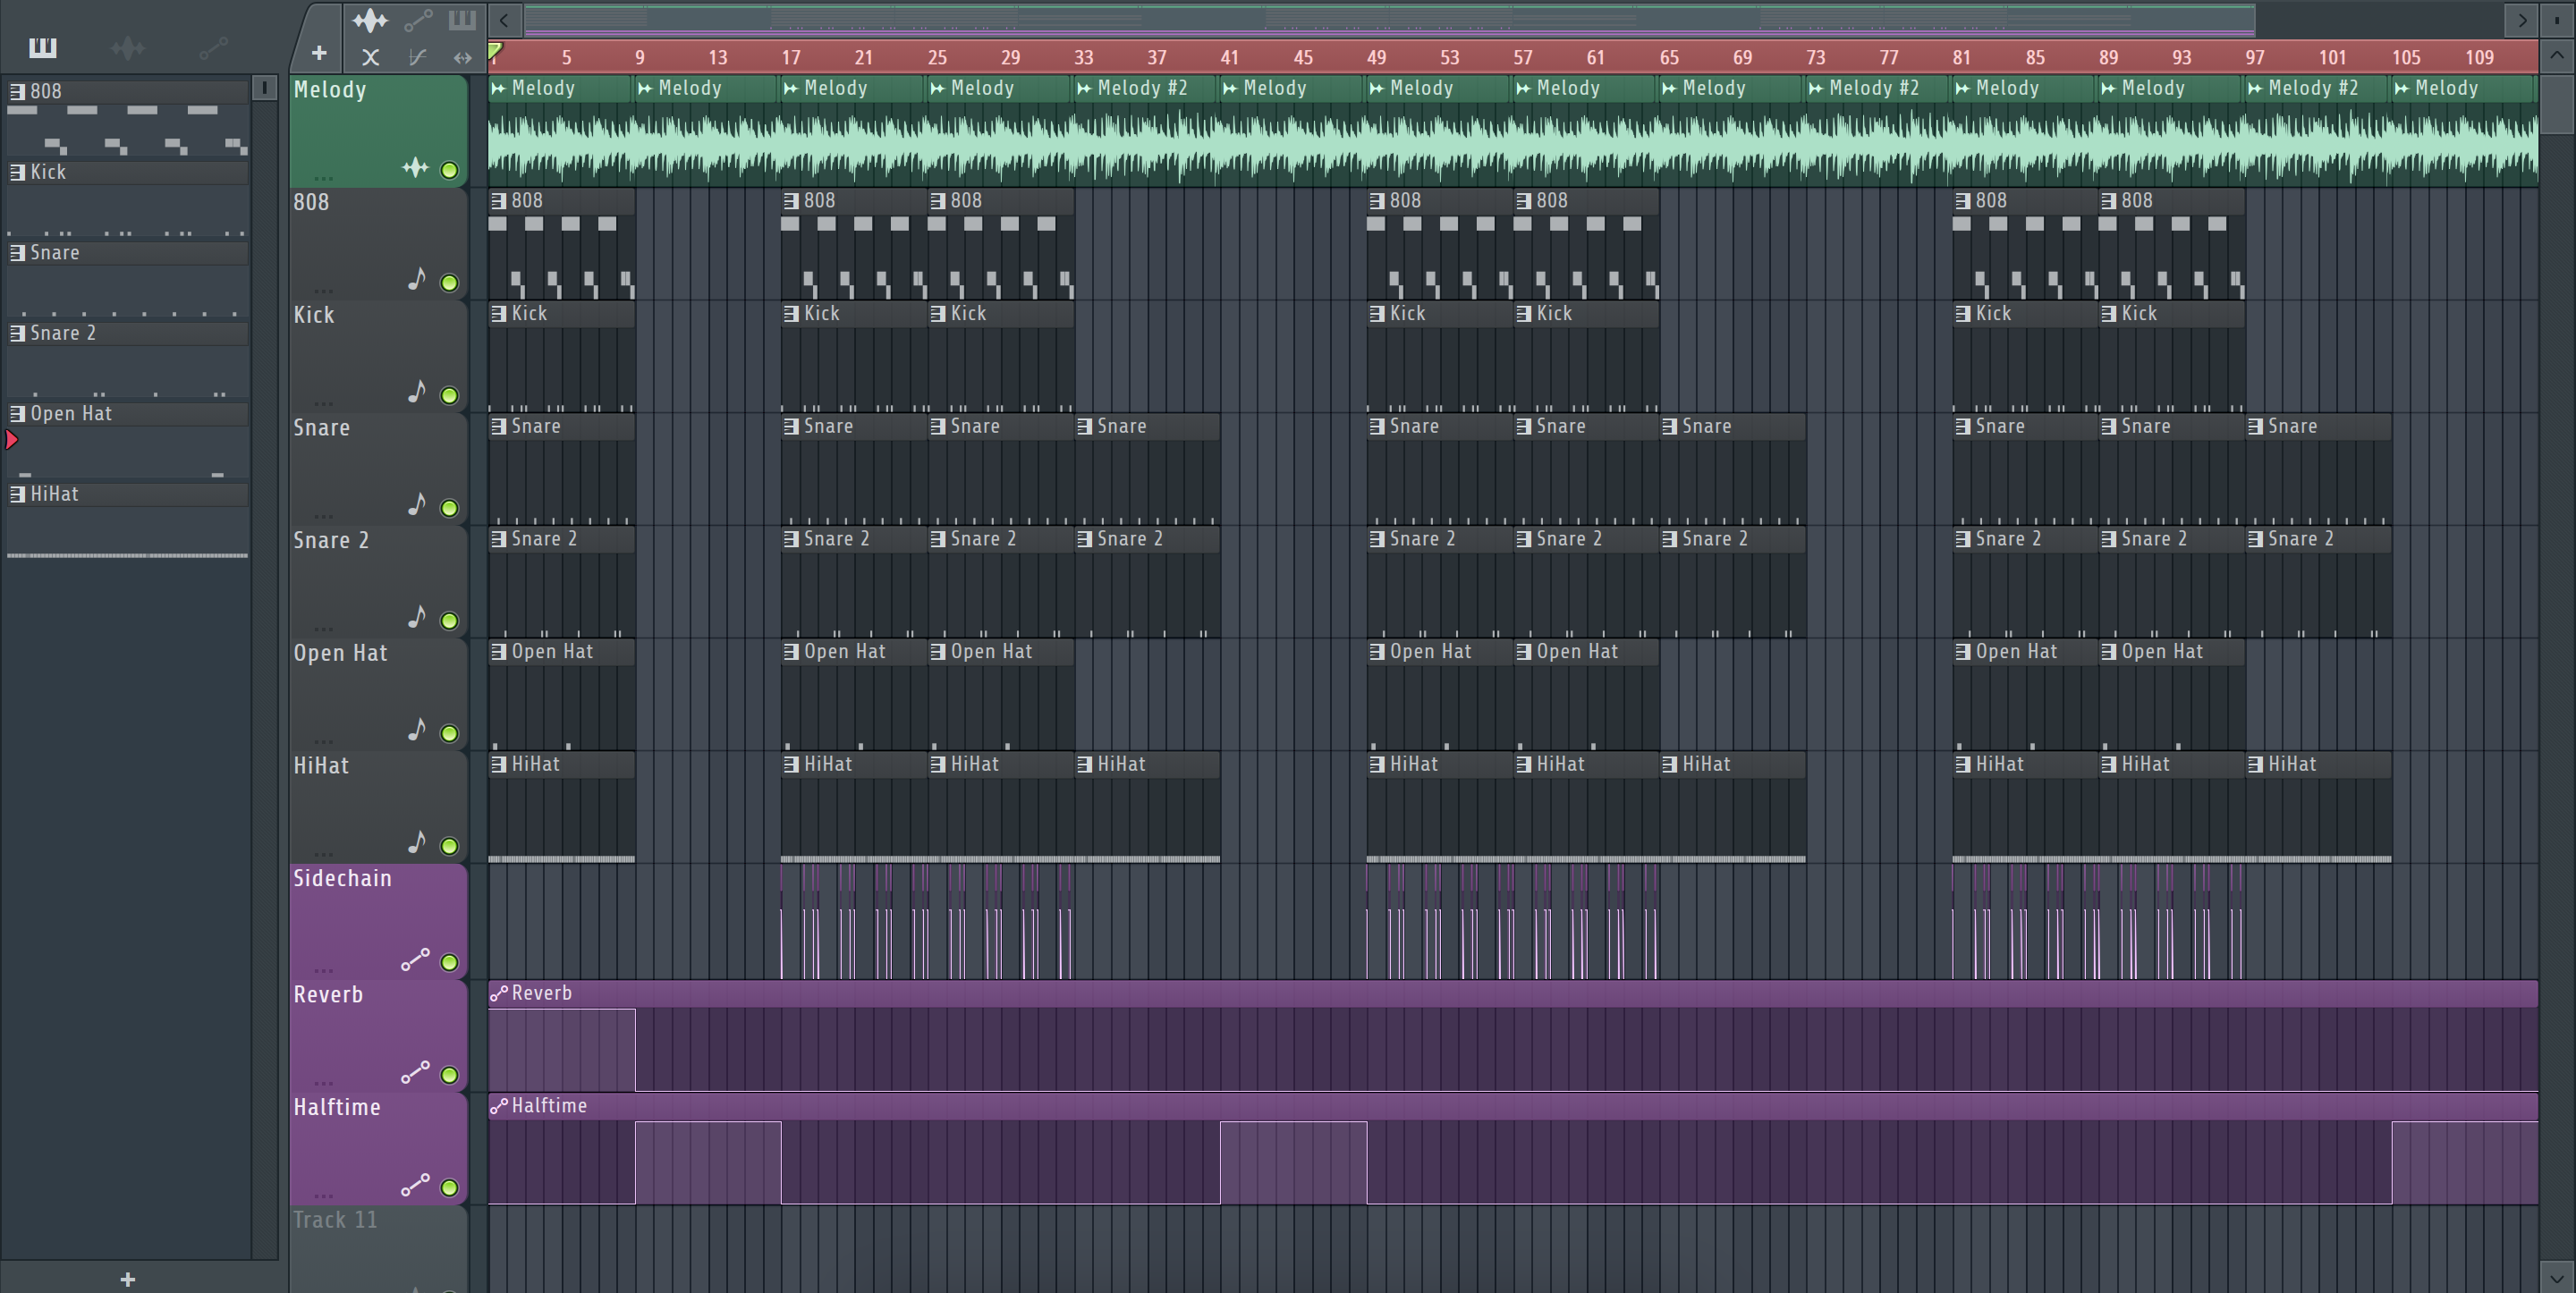Open clip menu of first Melody clip at bar 1
2576x1293 pixels.
498,88
